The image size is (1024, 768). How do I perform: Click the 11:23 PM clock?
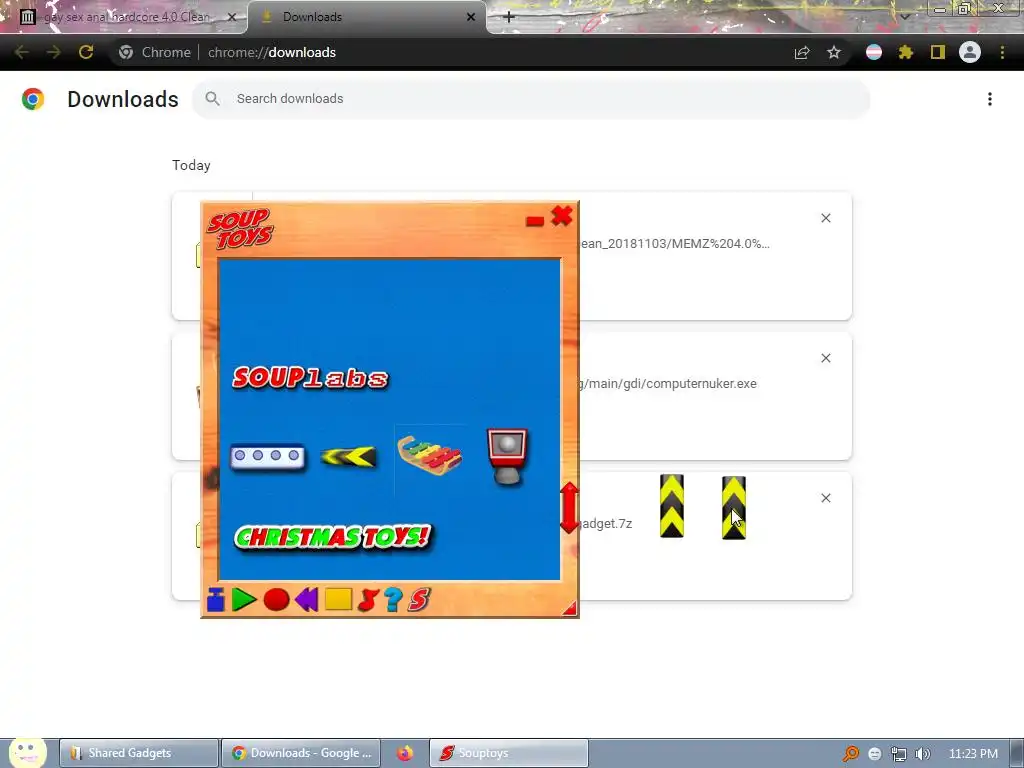click(973, 754)
